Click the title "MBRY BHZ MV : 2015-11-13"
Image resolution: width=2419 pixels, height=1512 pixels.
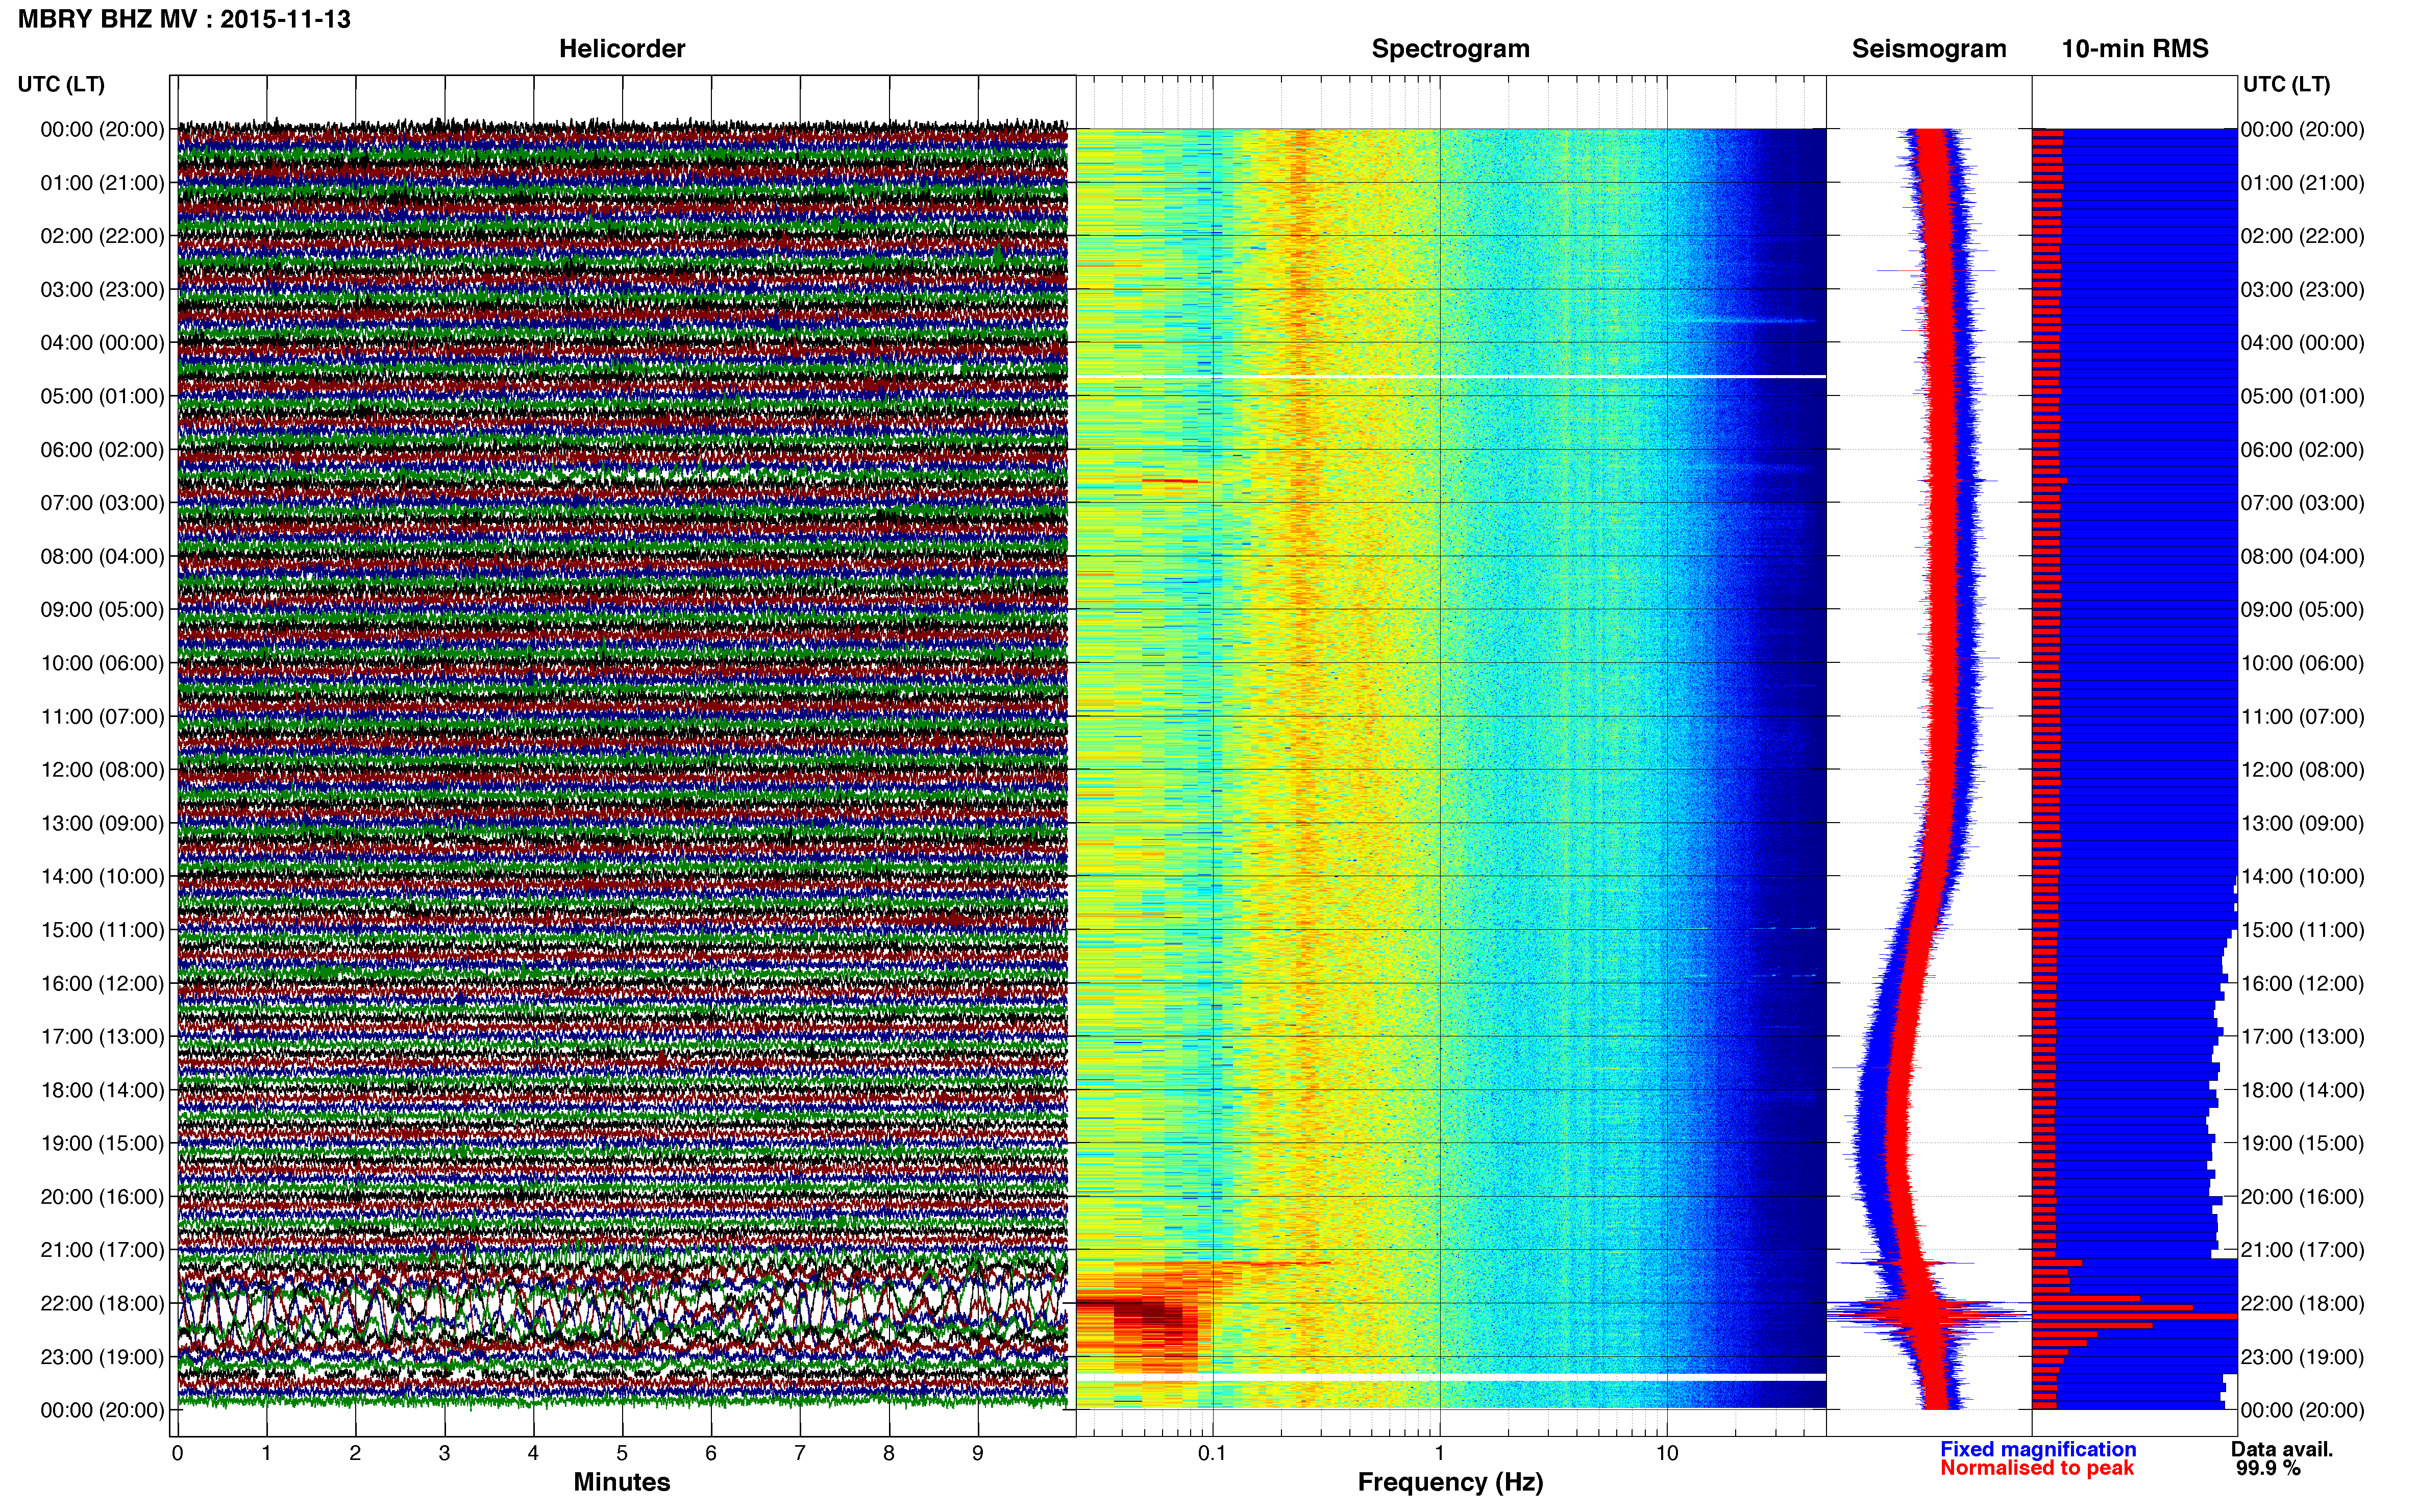[x=184, y=19]
